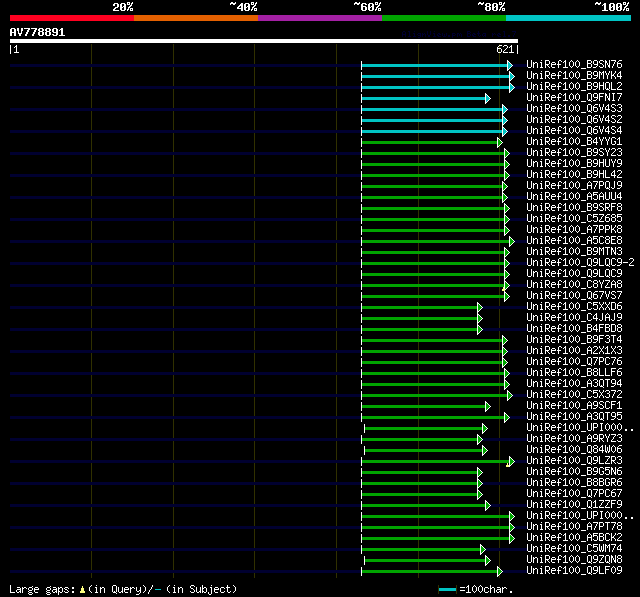
Task: Select the UniRef100_A7PQJ9 label
Action: [574, 186]
